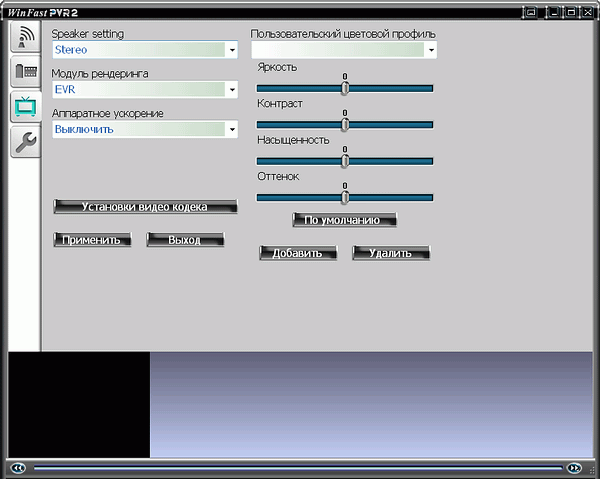Click the compact mode icon in title bar
Viewport: 600px width, 479px height.
tap(530, 12)
